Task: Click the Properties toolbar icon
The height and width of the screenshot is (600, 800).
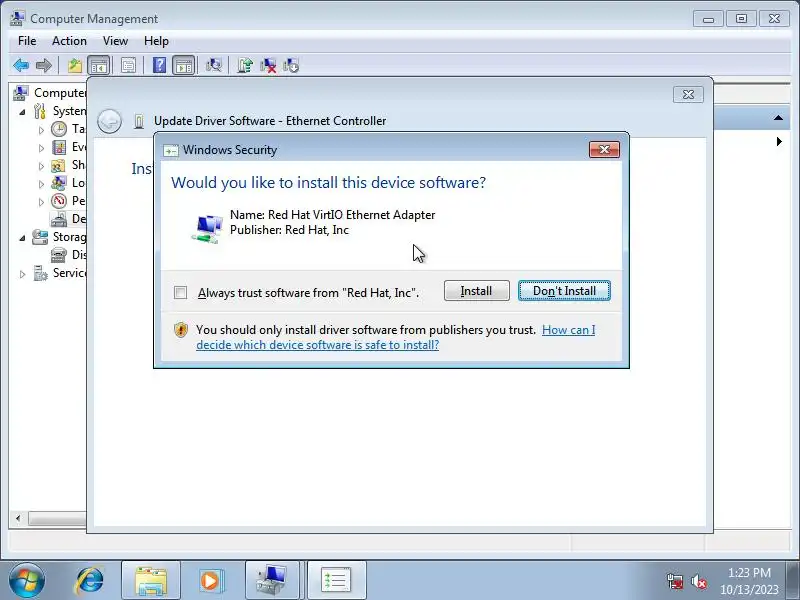Action: pos(129,65)
